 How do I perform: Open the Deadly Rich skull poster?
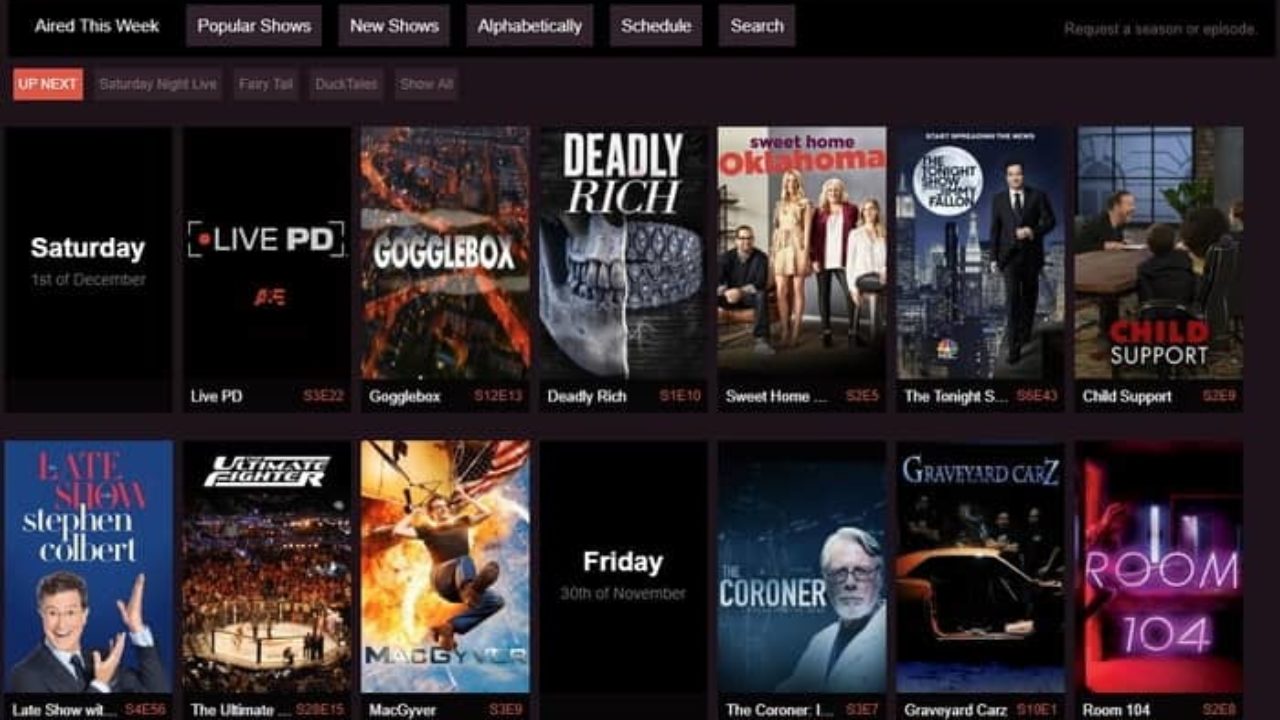pyautogui.click(x=623, y=253)
